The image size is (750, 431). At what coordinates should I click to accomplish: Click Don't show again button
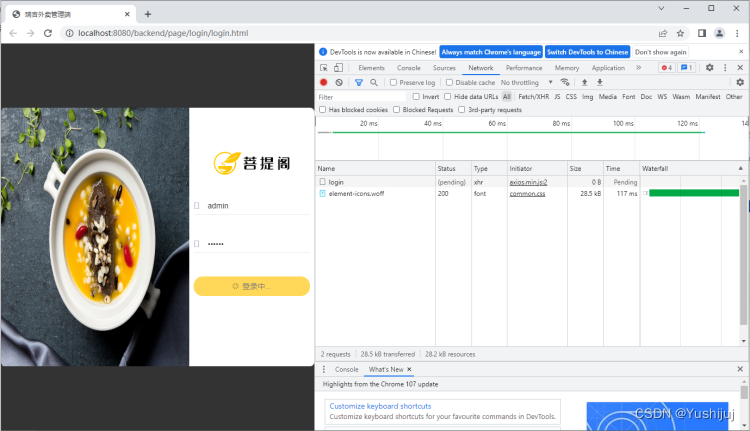pyautogui.click(x=661, y=52)
